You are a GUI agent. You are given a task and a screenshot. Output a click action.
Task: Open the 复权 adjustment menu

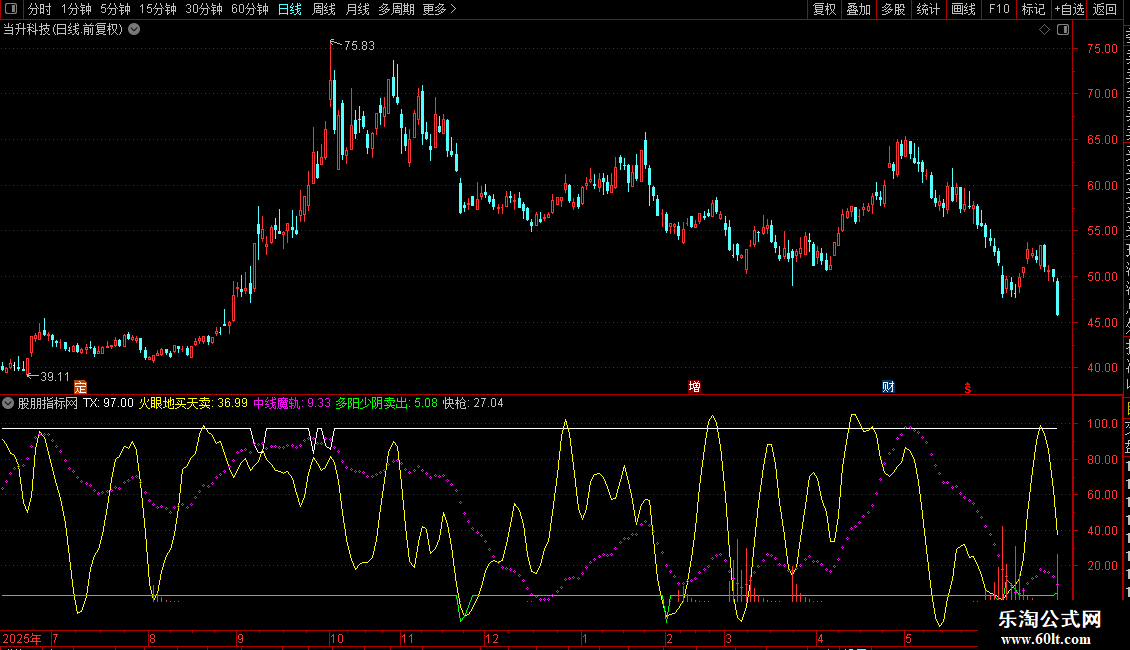click(824, 9)
